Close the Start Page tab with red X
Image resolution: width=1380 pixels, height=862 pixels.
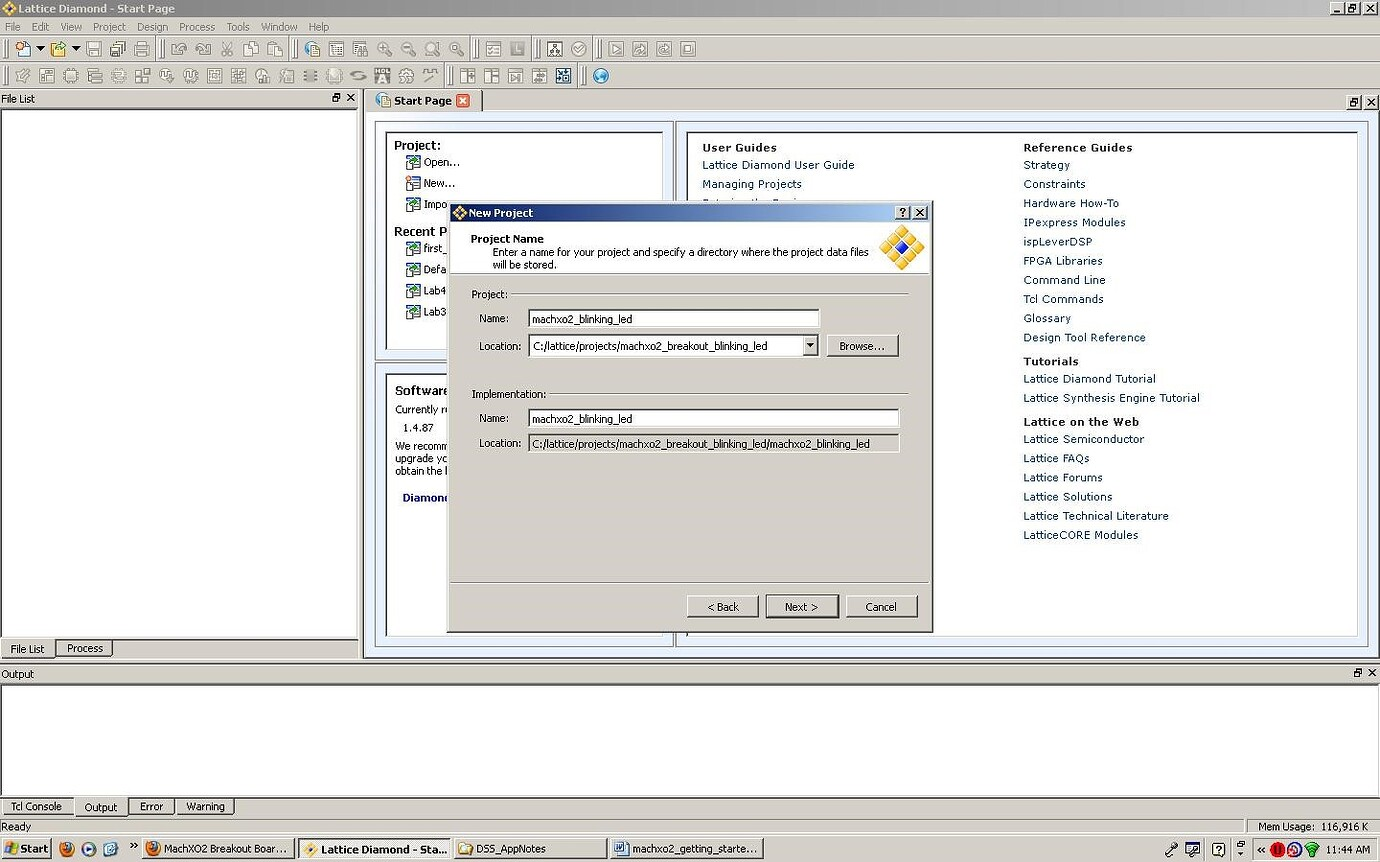[x=462, y=100]
